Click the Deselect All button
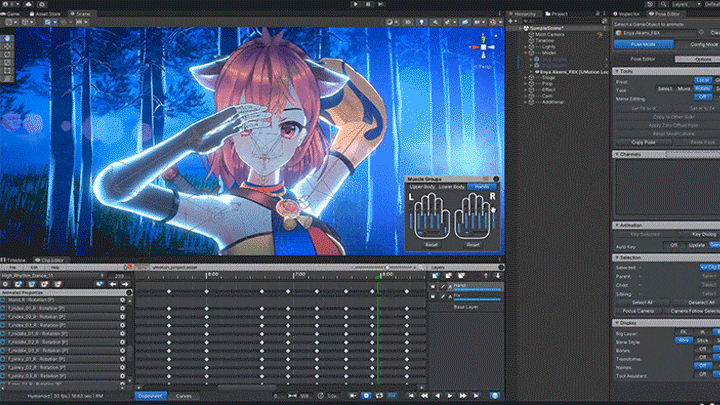The height and width of the screenshot is (405, 720). coord(701,303)
